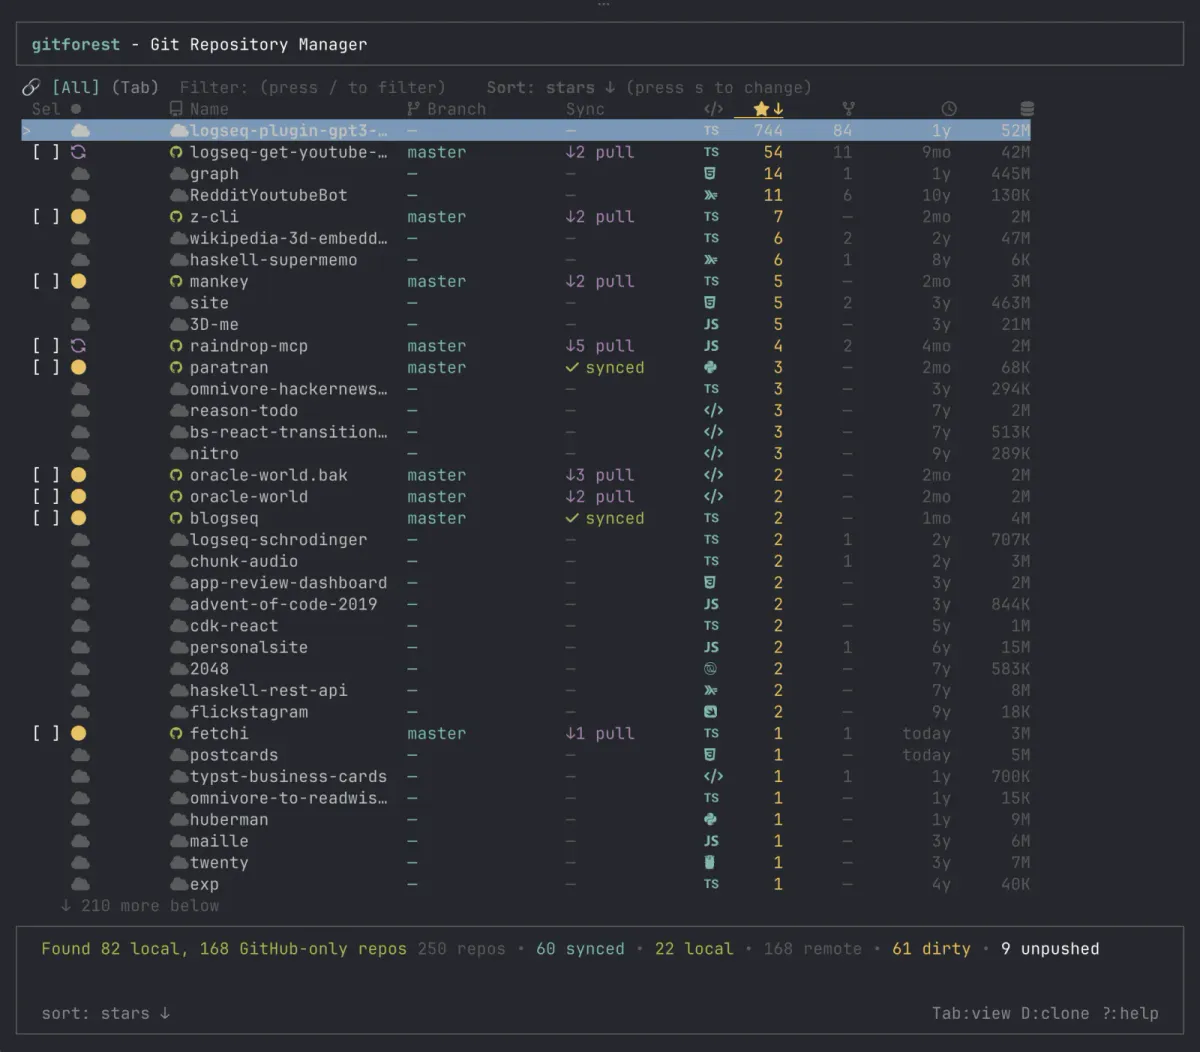Image resolution: width=1200 pixels, height=1052 pixels.
Task: Click the RedditYoutubeBot repository name
Action: click(x=269, y=195)
